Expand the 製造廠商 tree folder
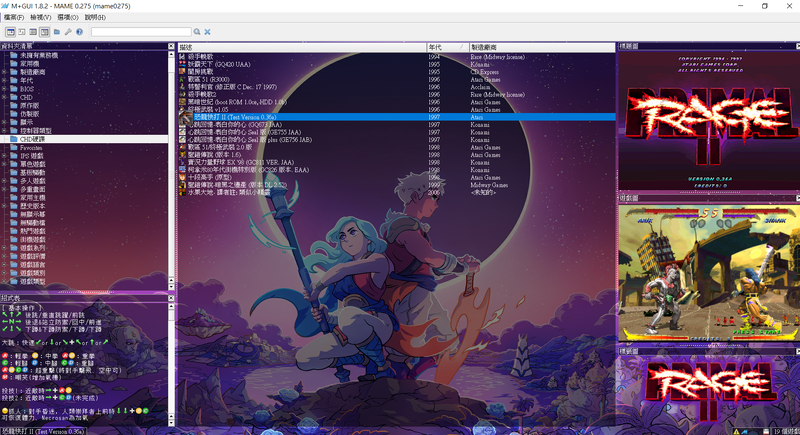The width and height of the screenshot is (800, 435). coord(5,72)
